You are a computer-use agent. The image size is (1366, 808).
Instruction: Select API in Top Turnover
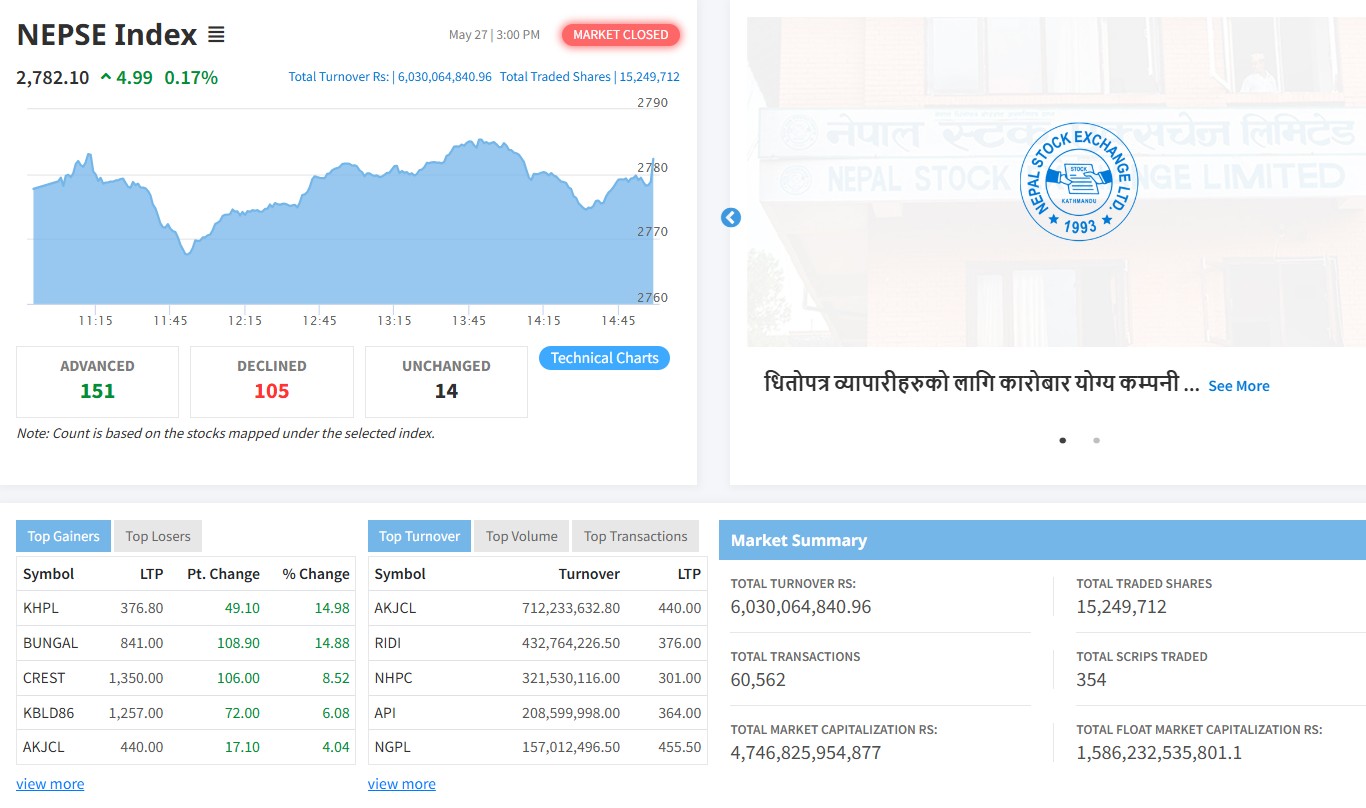pos(385,713)
